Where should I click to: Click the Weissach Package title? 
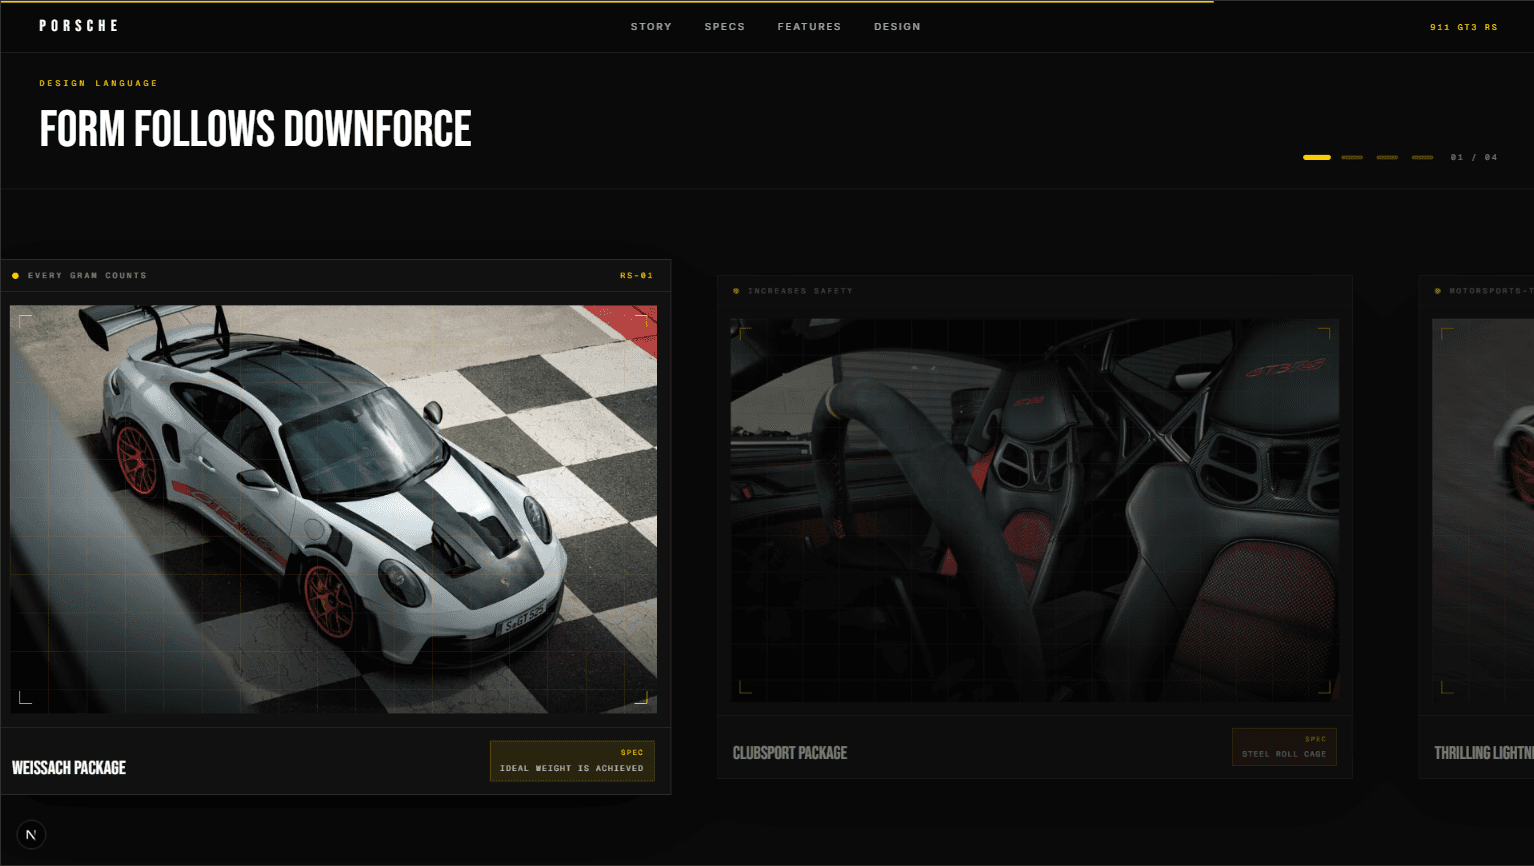[x=69, y=768]
